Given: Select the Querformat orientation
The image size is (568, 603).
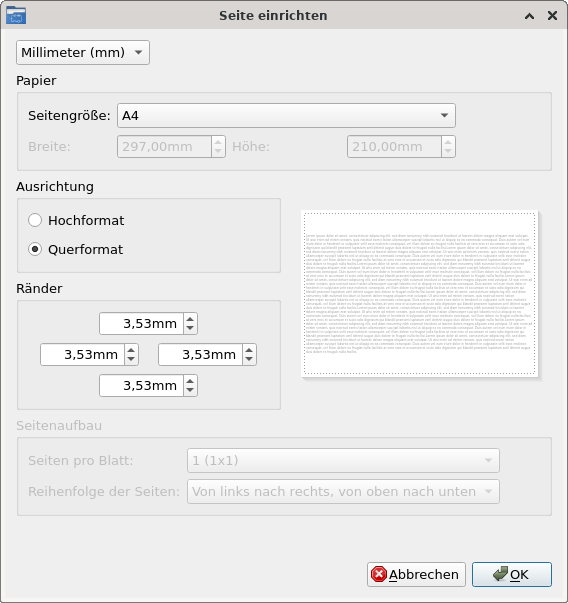Looking at the screenshot, I should click(x=76, y=250).
